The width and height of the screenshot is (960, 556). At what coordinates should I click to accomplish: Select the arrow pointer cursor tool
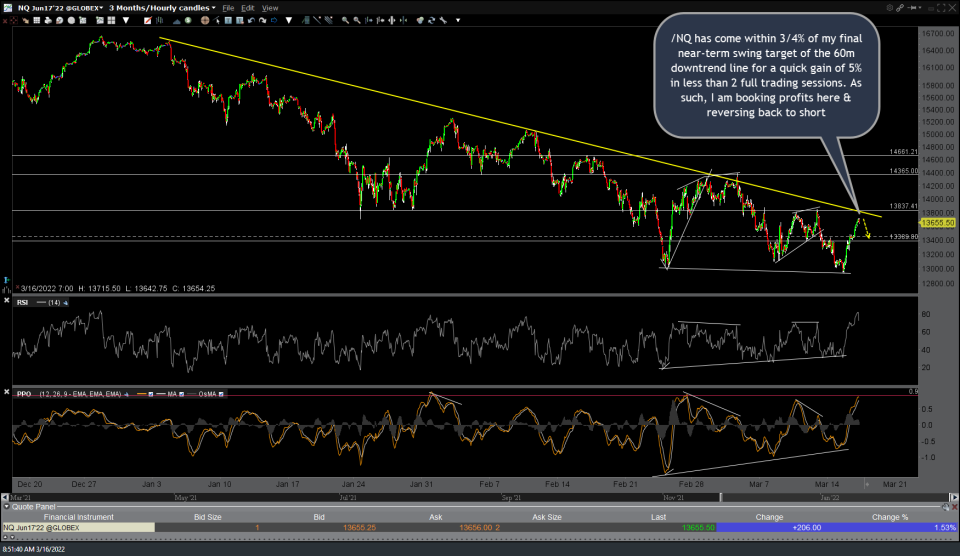pyautogui.click(x=217, y=20)
